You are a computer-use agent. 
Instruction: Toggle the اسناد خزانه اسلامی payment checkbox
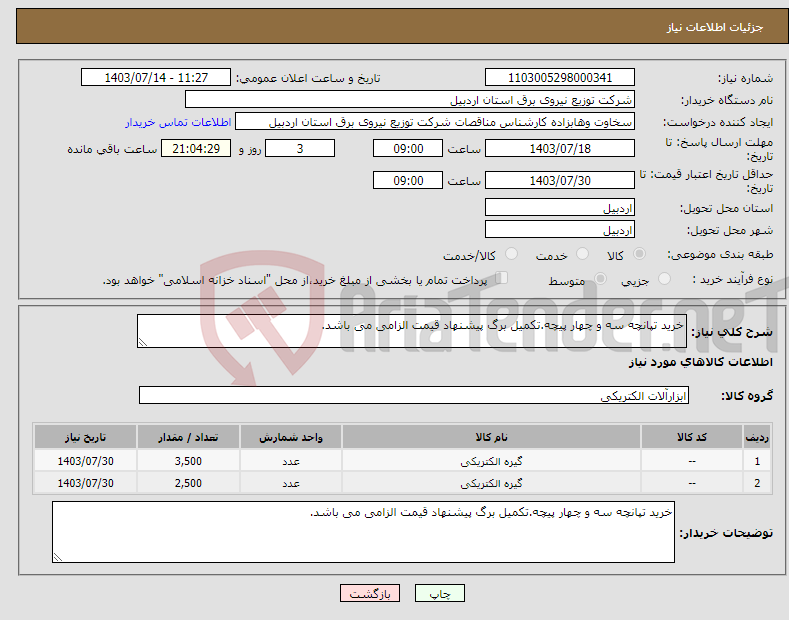(x=501, y=278)
